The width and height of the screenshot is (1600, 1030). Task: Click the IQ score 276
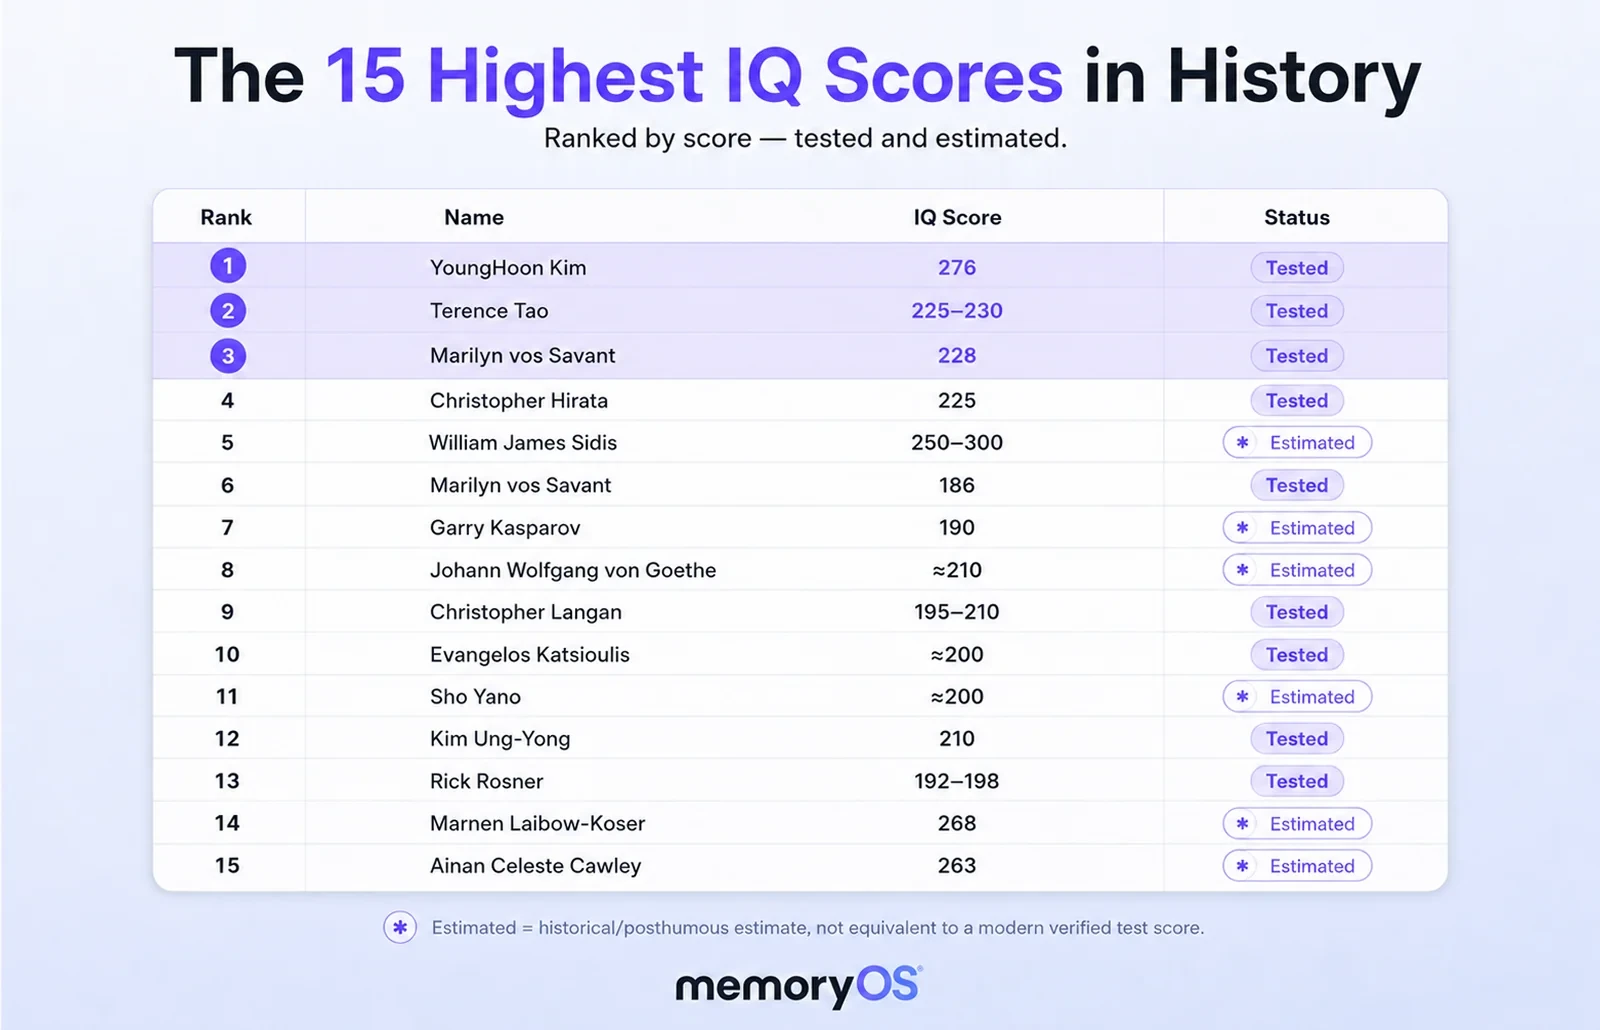pyautogui.click(x=957, y=268)
